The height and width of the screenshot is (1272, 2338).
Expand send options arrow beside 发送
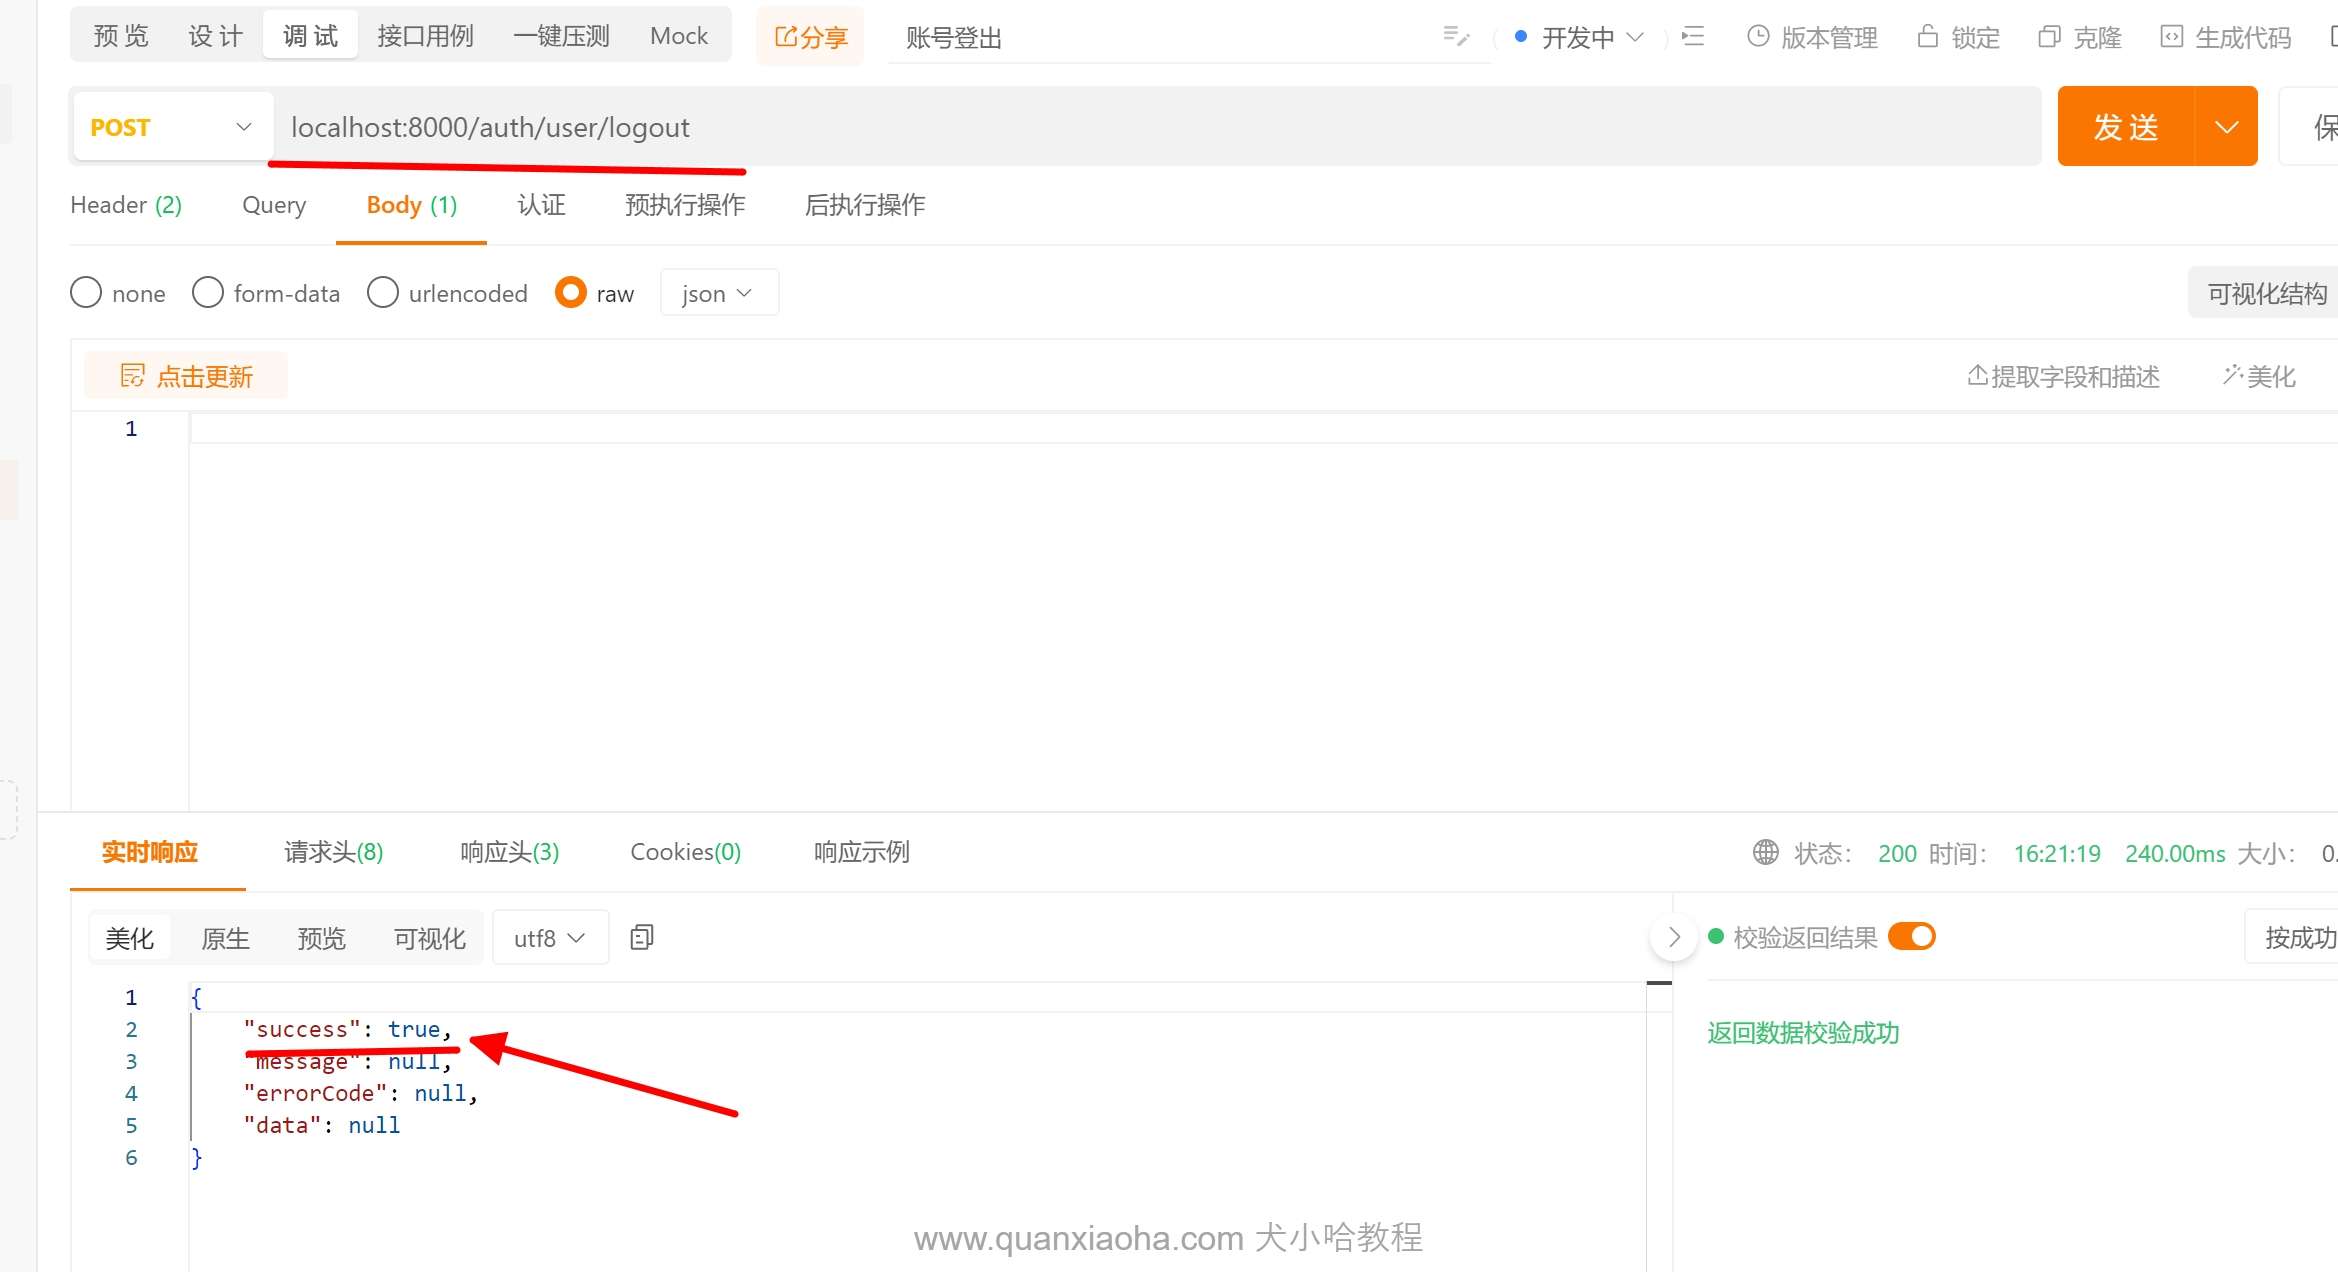[2226, 127]
